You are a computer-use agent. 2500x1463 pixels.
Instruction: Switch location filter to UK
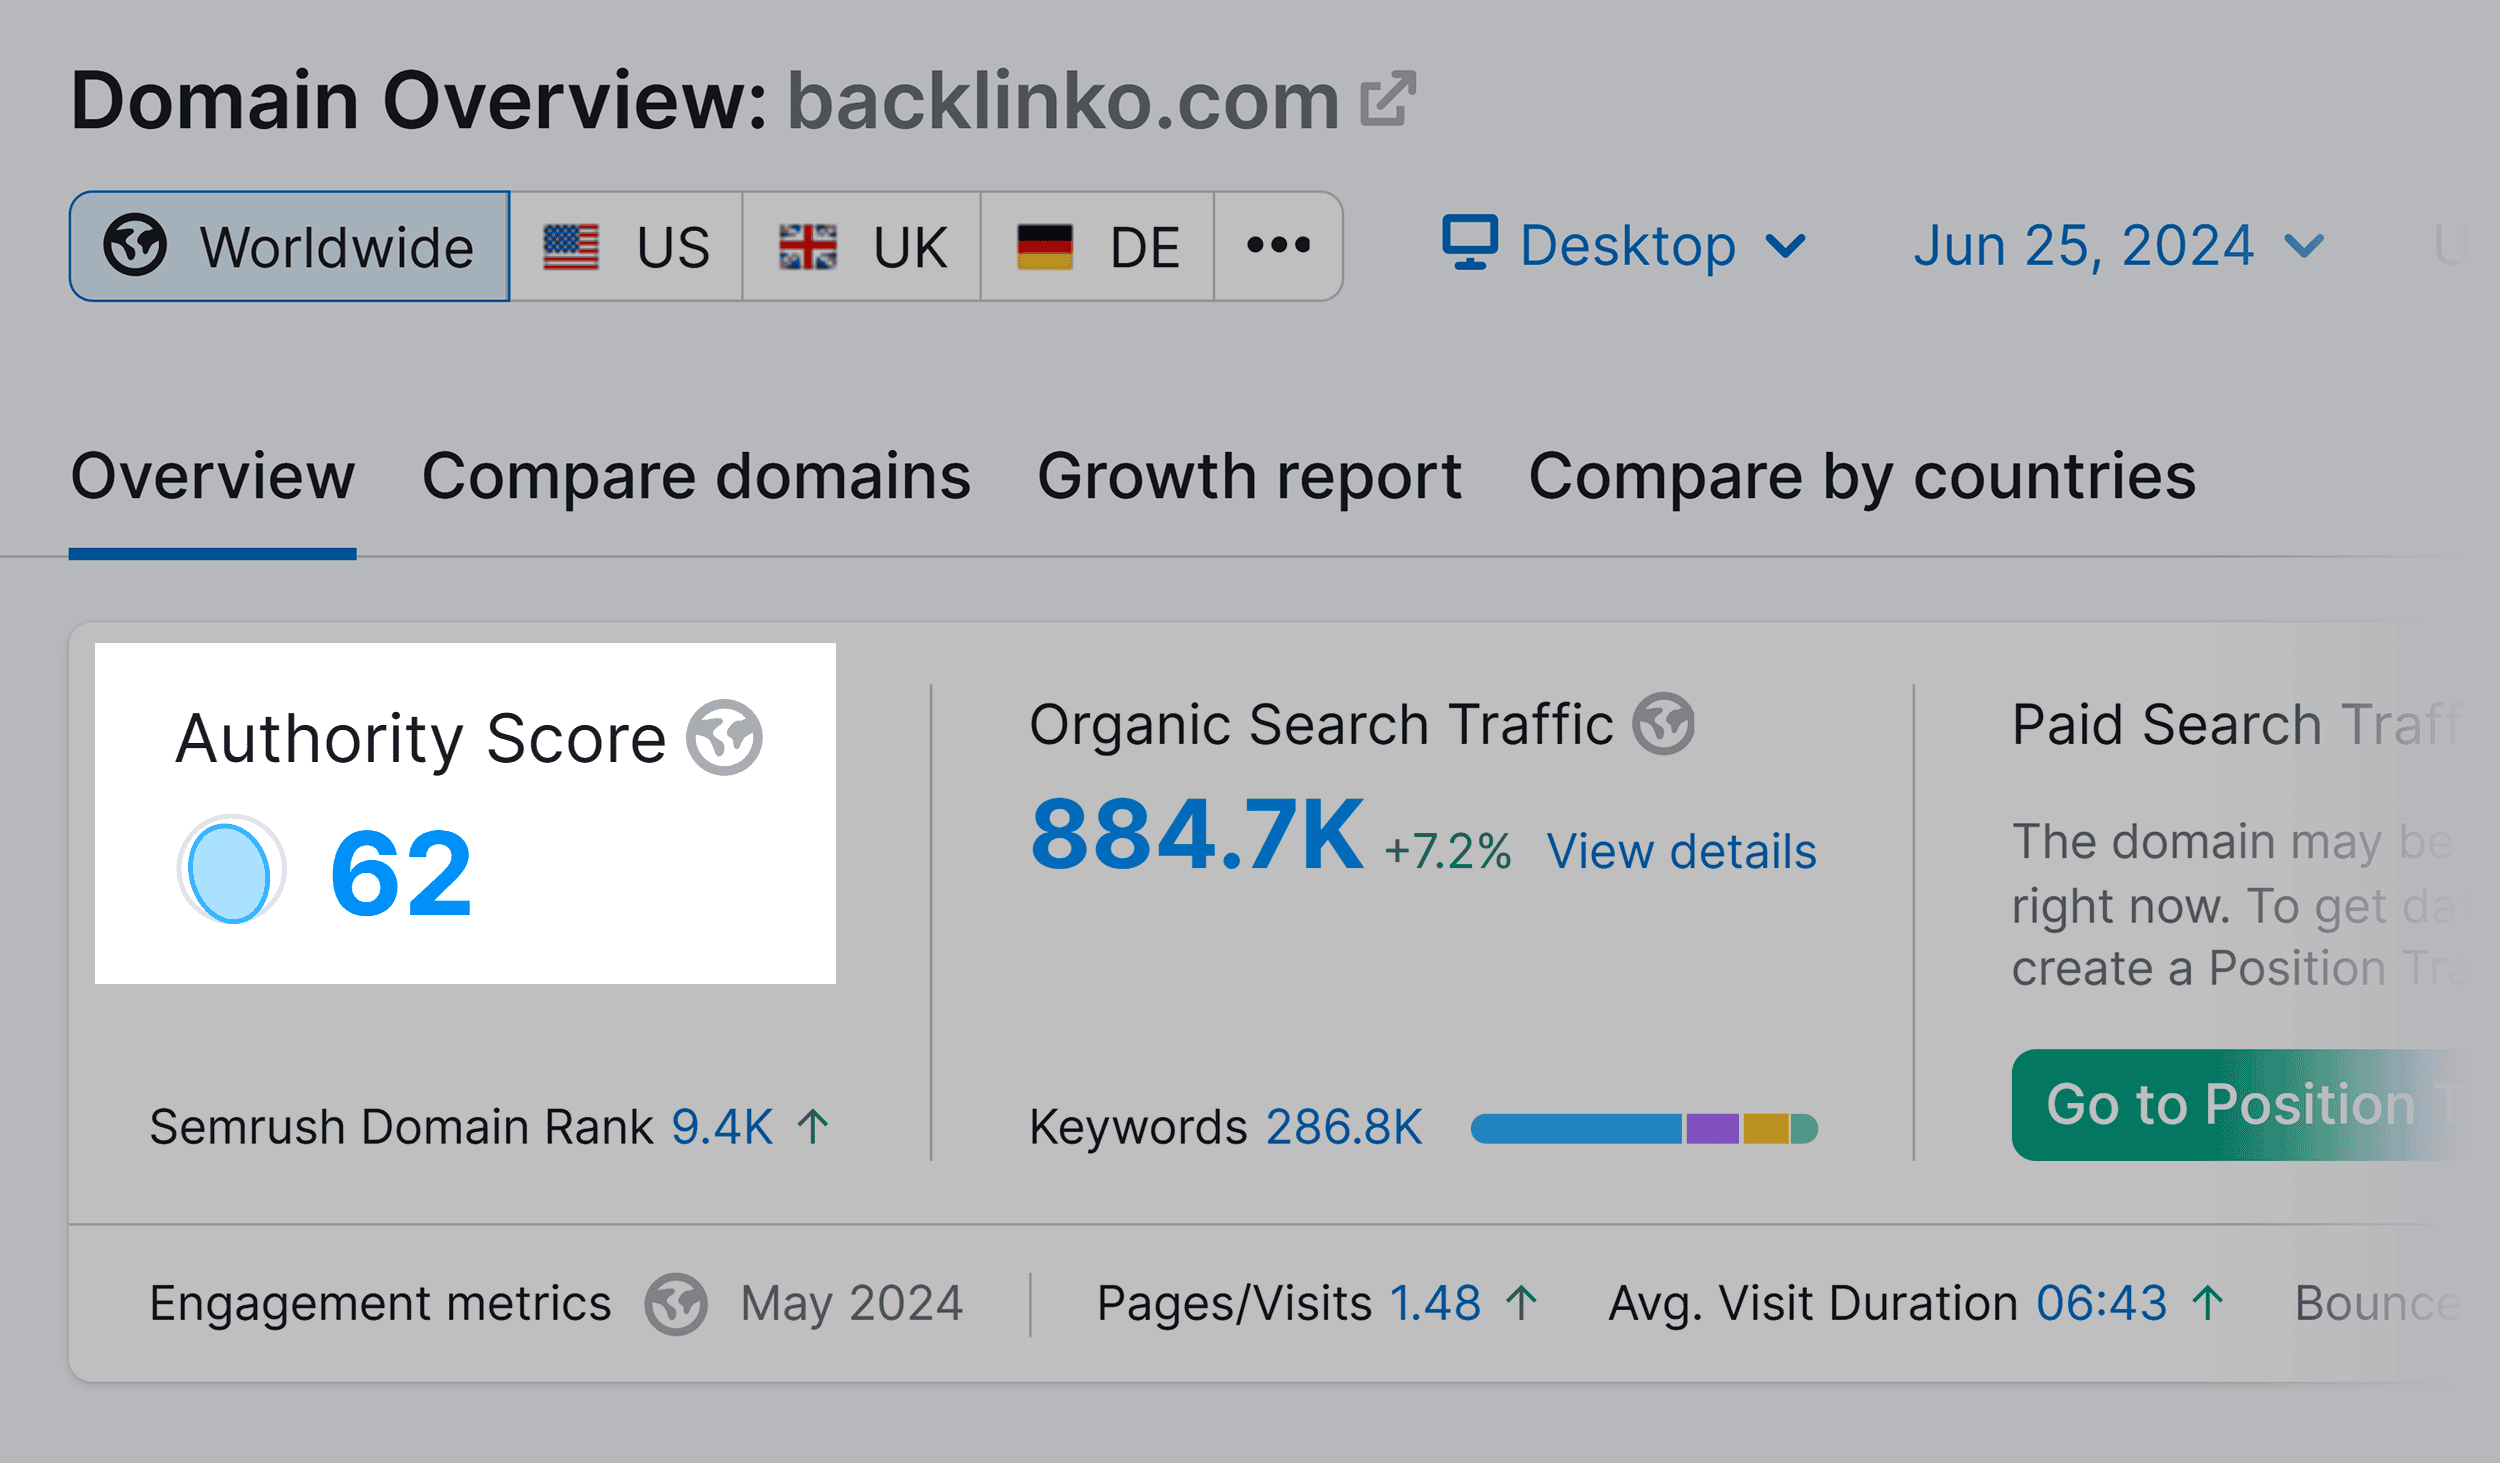(860, 245)
